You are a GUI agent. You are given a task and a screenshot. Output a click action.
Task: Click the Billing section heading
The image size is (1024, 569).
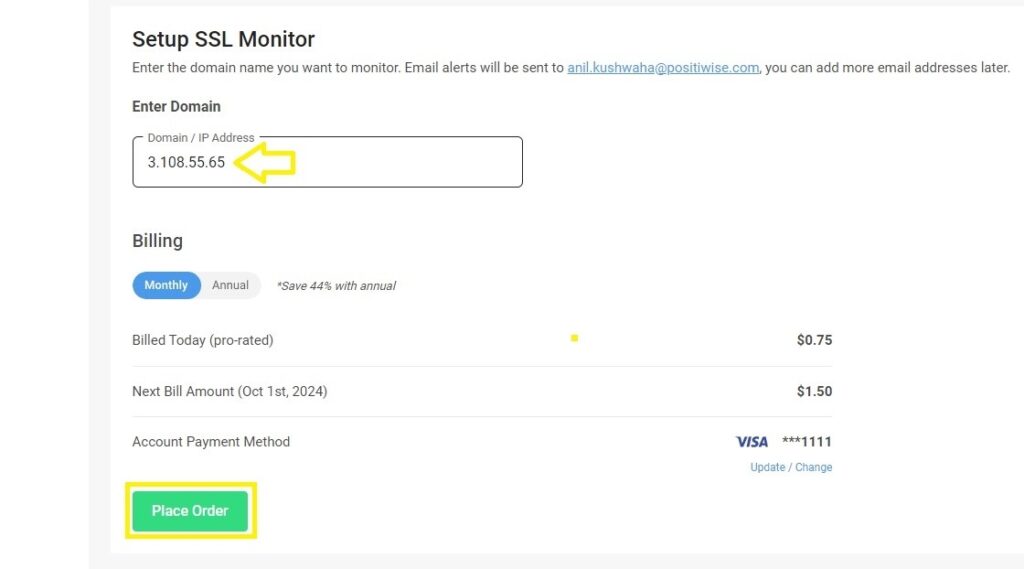click(x=157, y=241)
